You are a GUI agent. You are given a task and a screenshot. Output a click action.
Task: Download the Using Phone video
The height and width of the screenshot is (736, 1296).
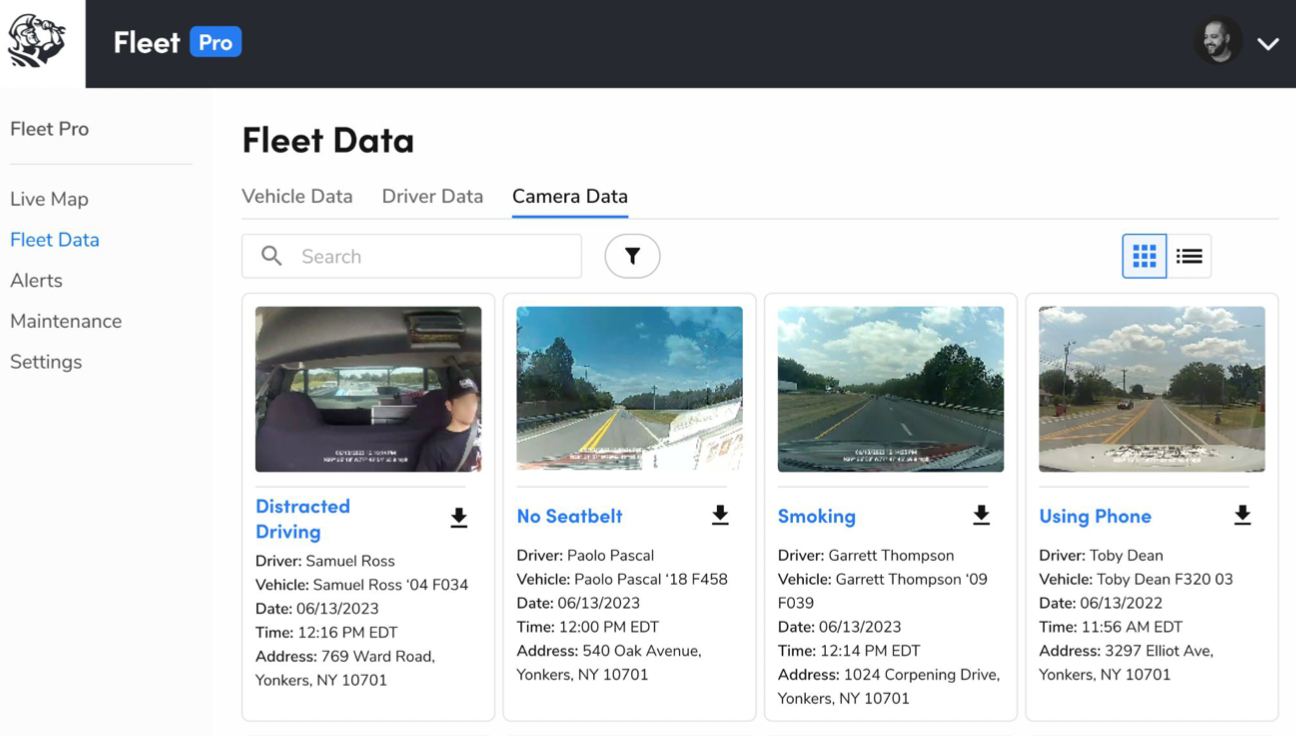(1242, 516)
